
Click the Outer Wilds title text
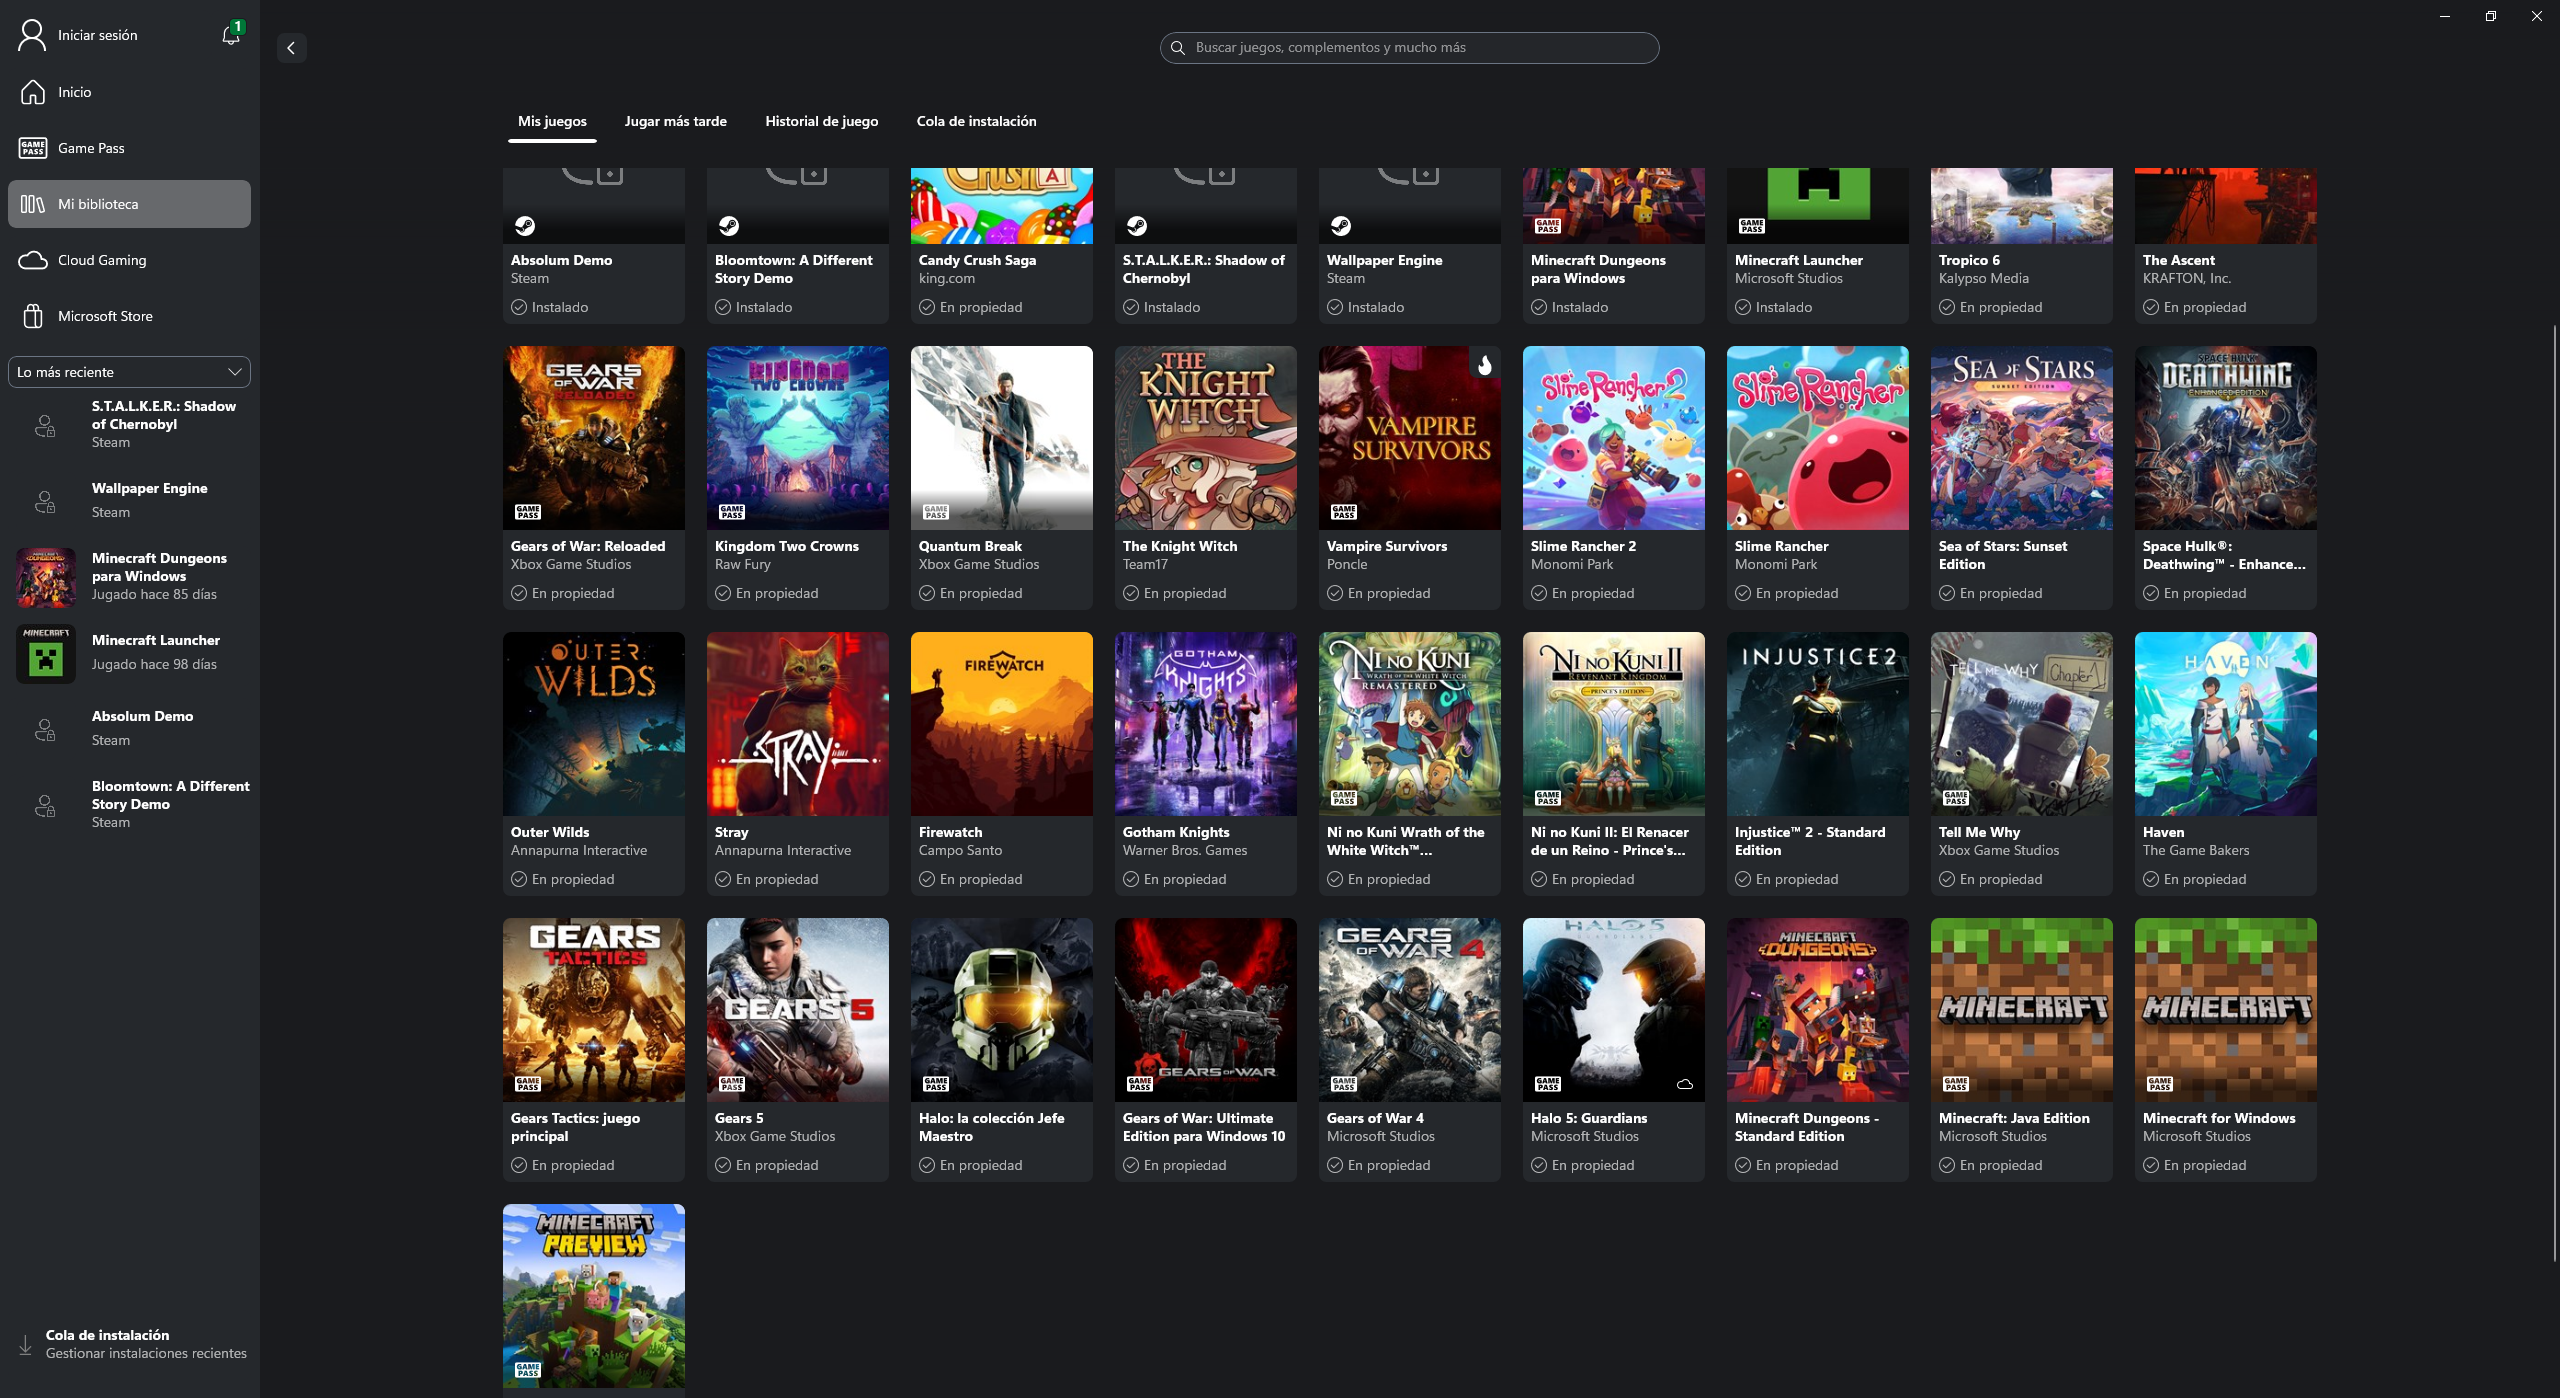tap(550, 832)
